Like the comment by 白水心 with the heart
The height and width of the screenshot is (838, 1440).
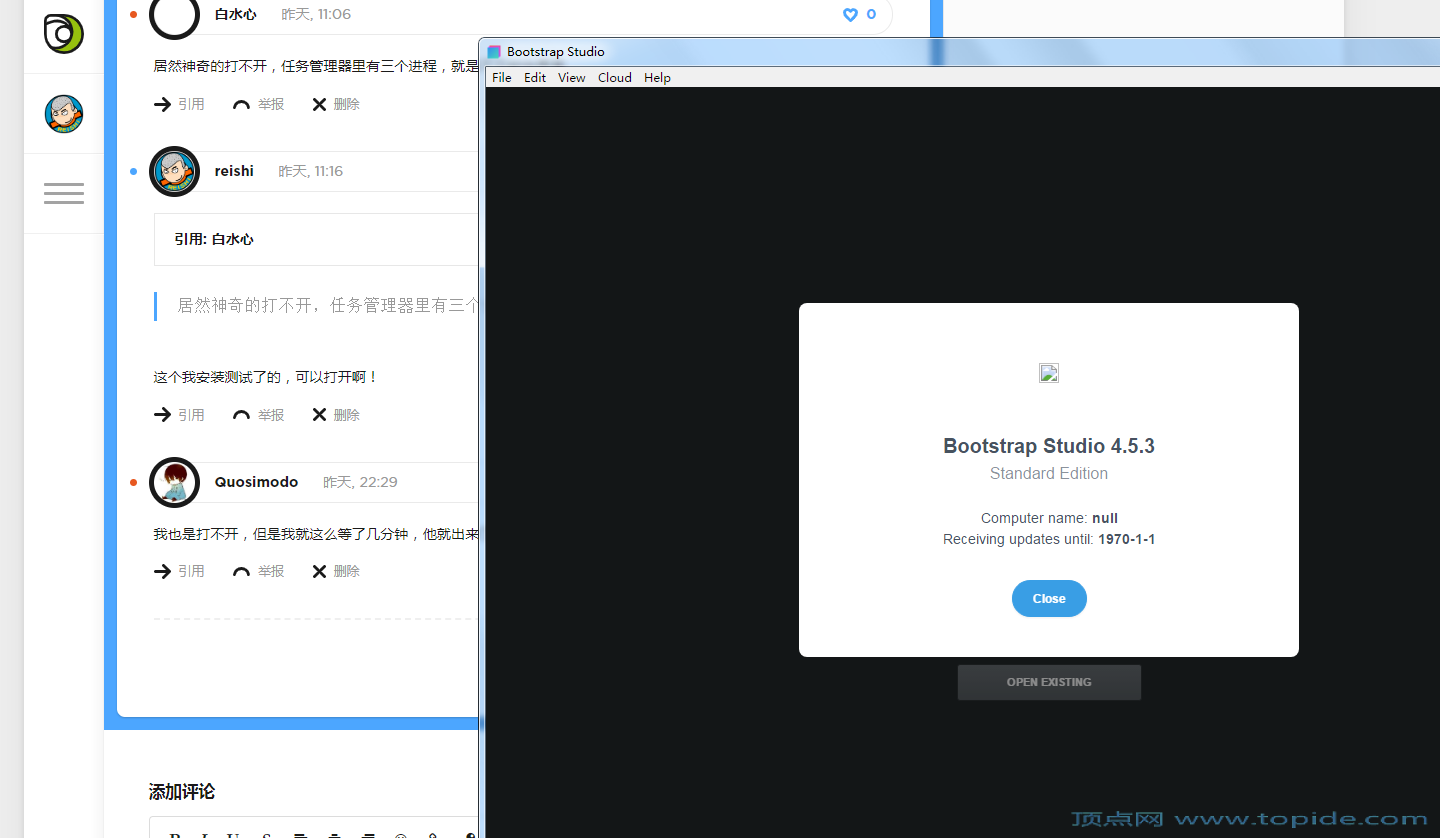[x=850, y=14]
